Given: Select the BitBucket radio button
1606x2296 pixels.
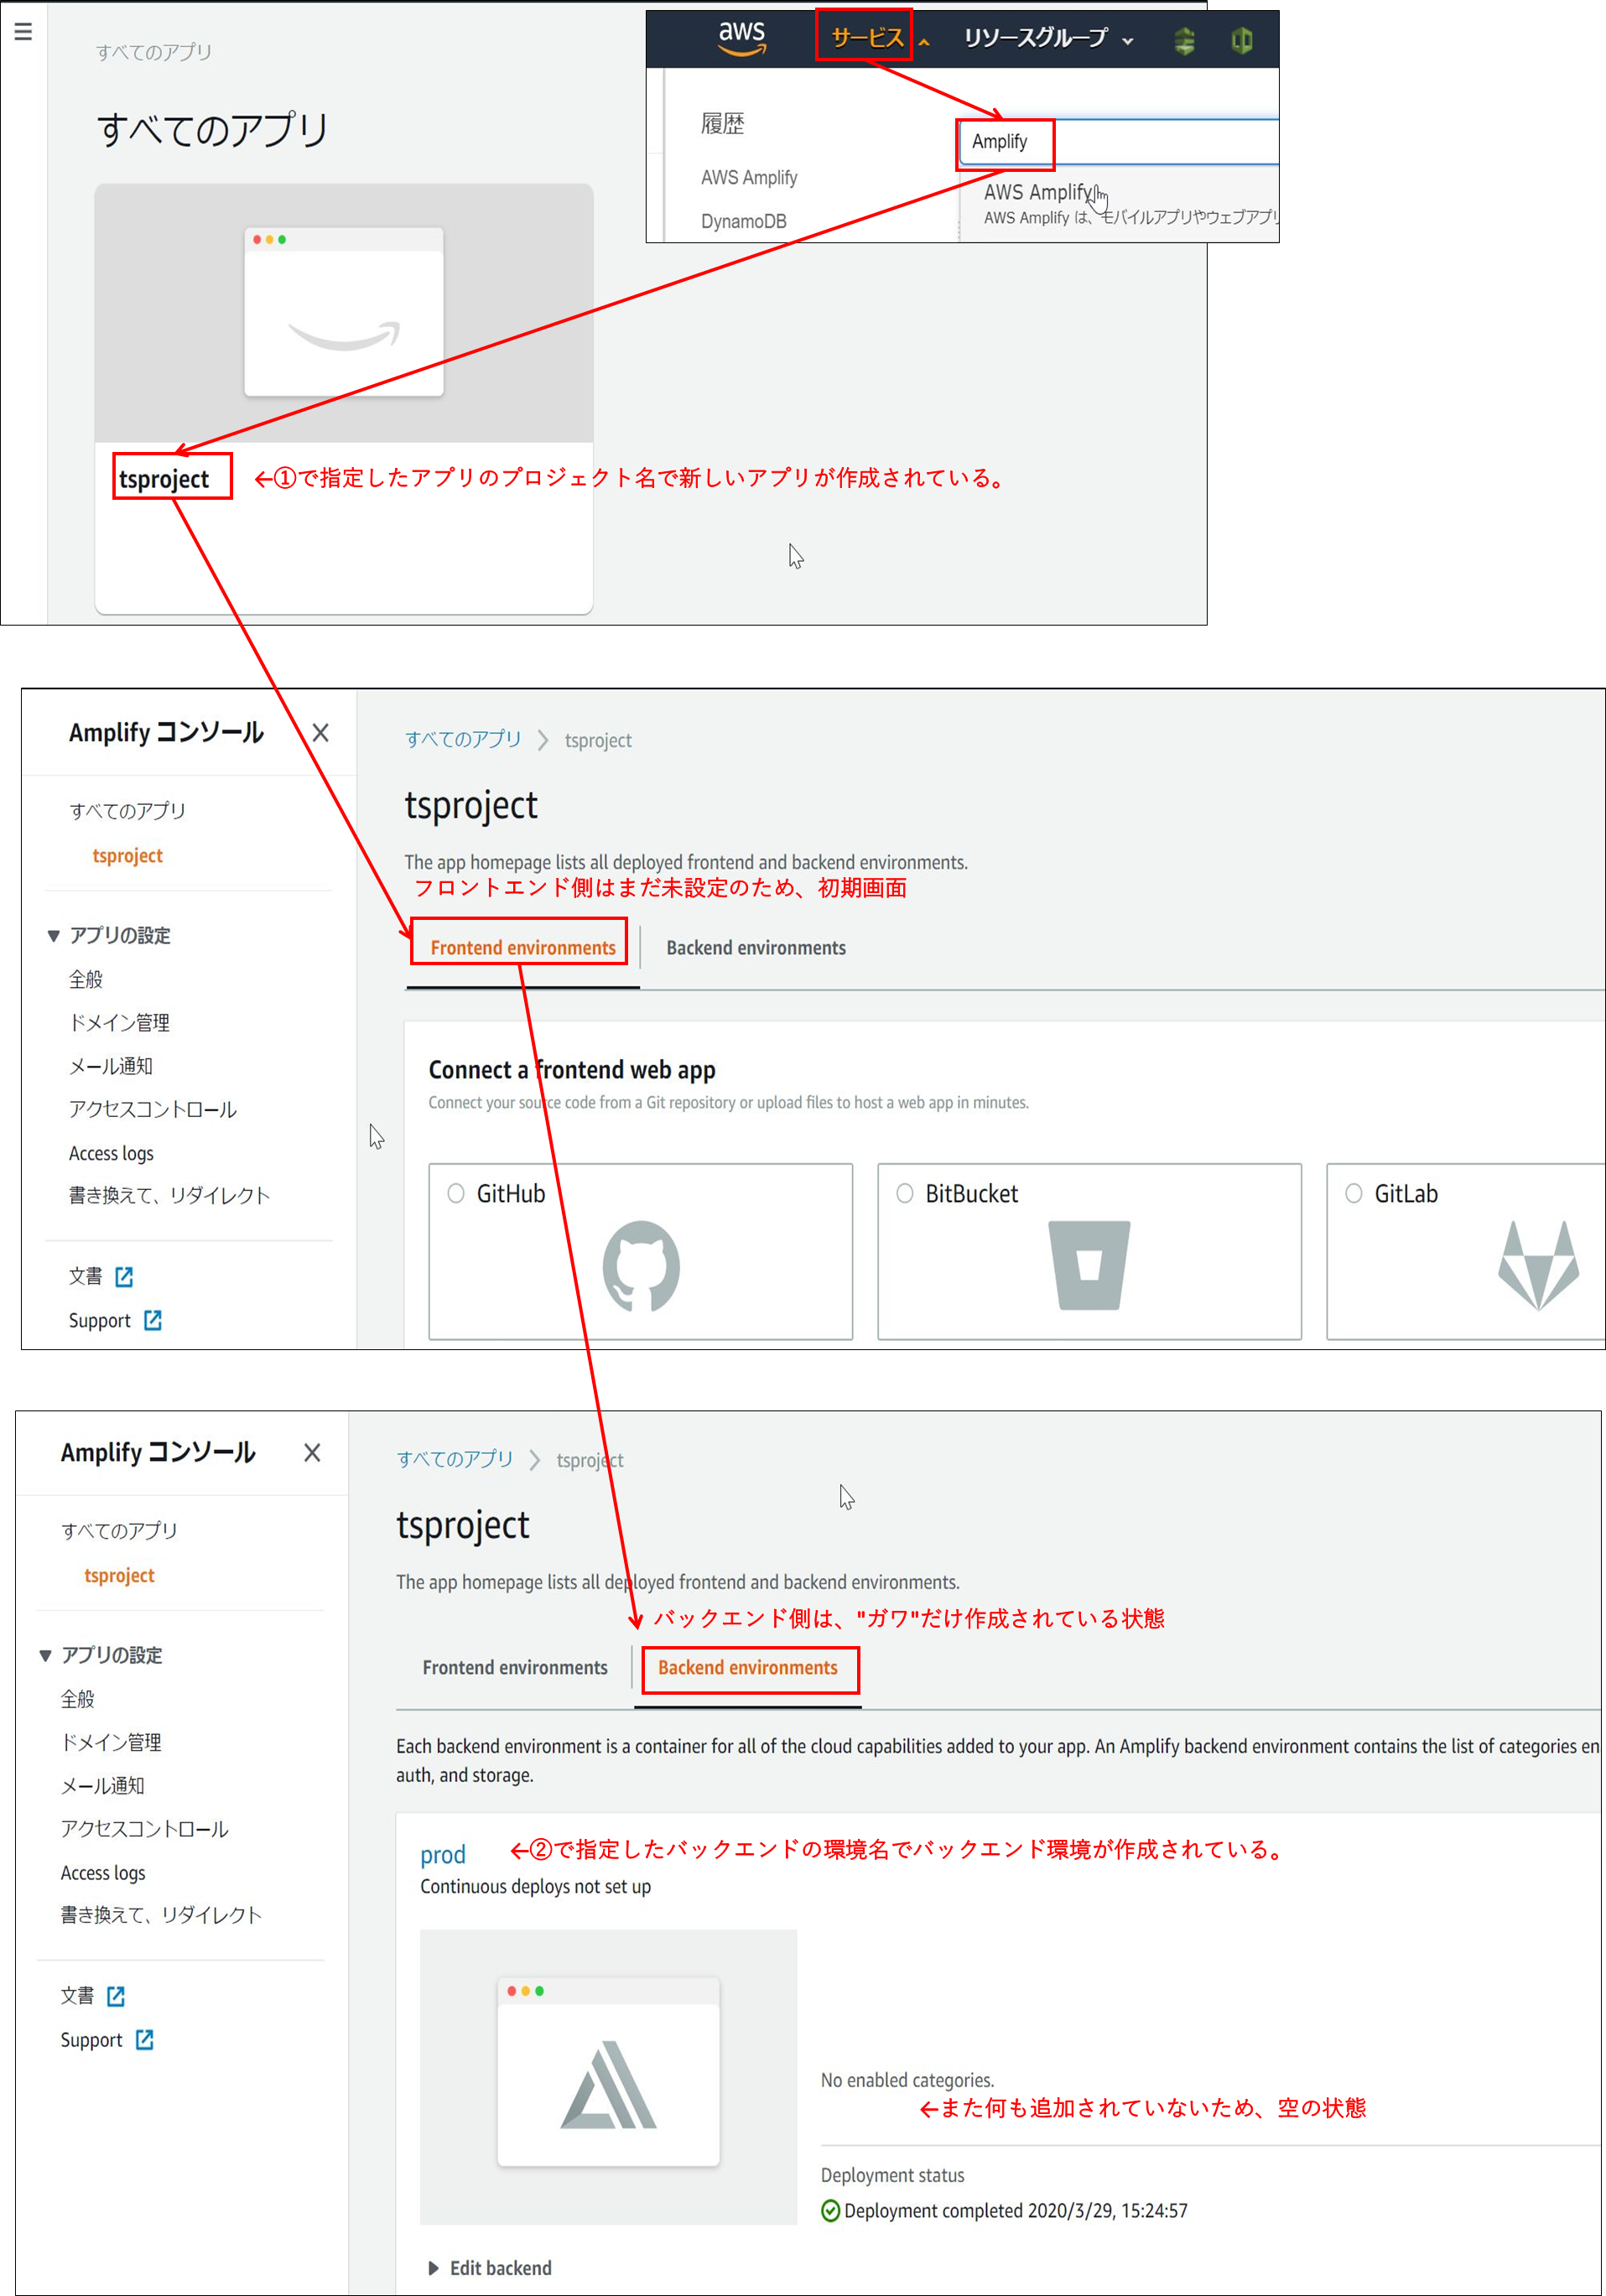Looking at the screenshot, I should [x=905, y=1193].
